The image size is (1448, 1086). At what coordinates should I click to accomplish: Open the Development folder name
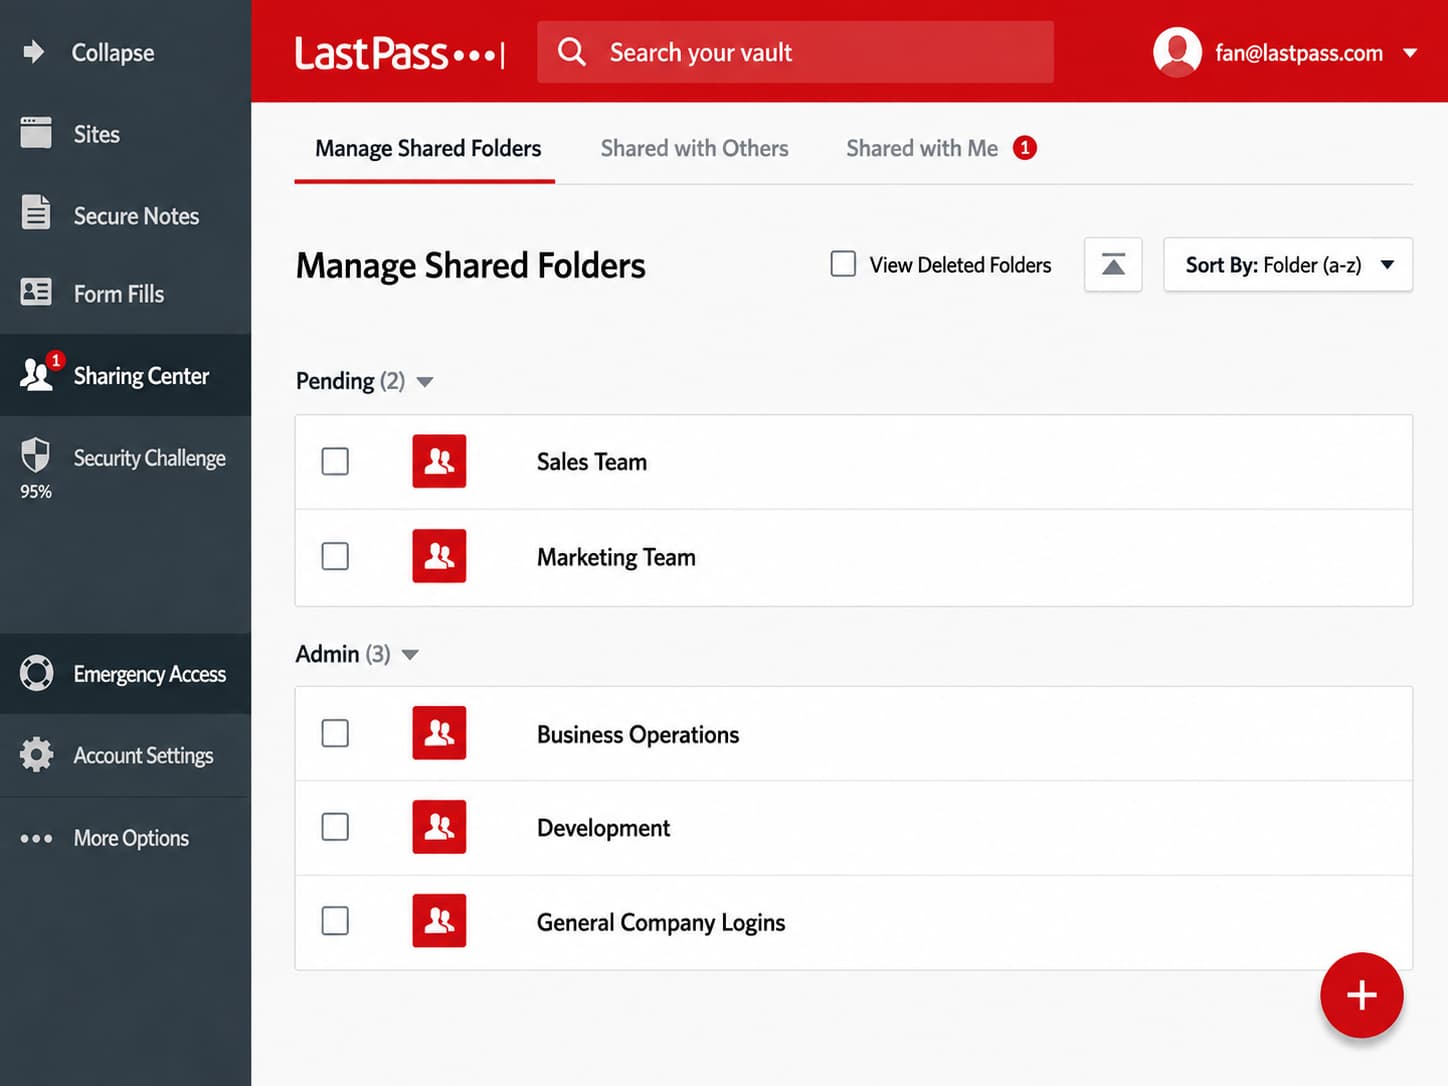[603, 828]
